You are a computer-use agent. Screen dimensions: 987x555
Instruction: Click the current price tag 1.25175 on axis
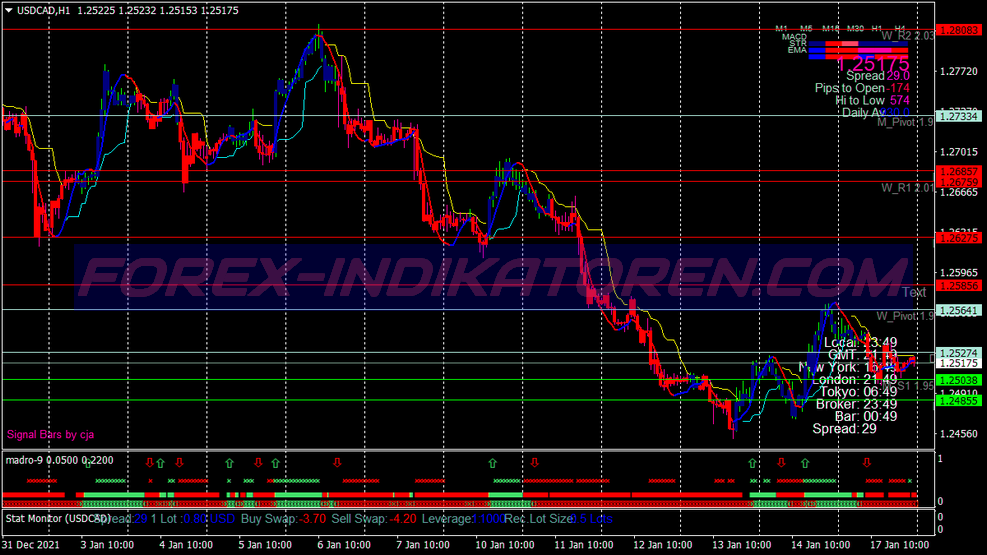958,363
